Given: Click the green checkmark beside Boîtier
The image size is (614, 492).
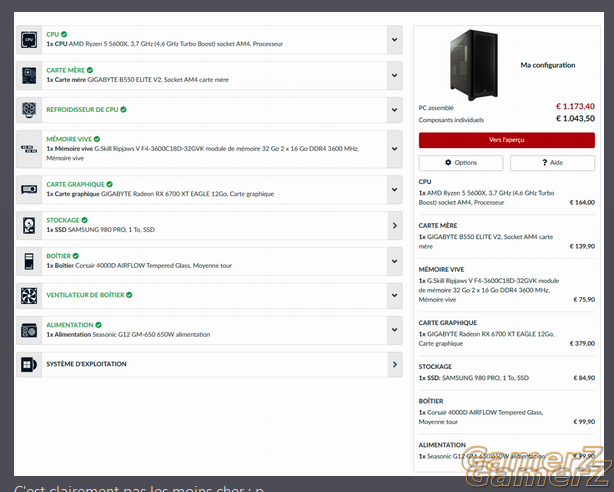Looking at the screenshot, I should (76, 256).
